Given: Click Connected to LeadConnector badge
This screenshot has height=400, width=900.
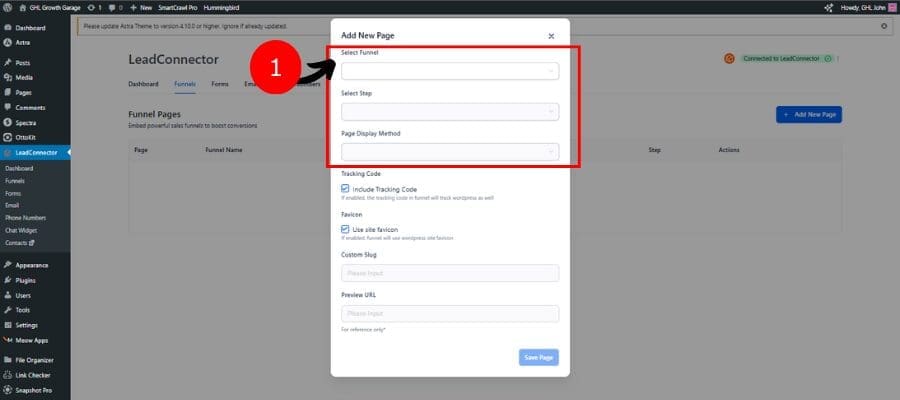Looking at the screenshot, I should [787, 59].
